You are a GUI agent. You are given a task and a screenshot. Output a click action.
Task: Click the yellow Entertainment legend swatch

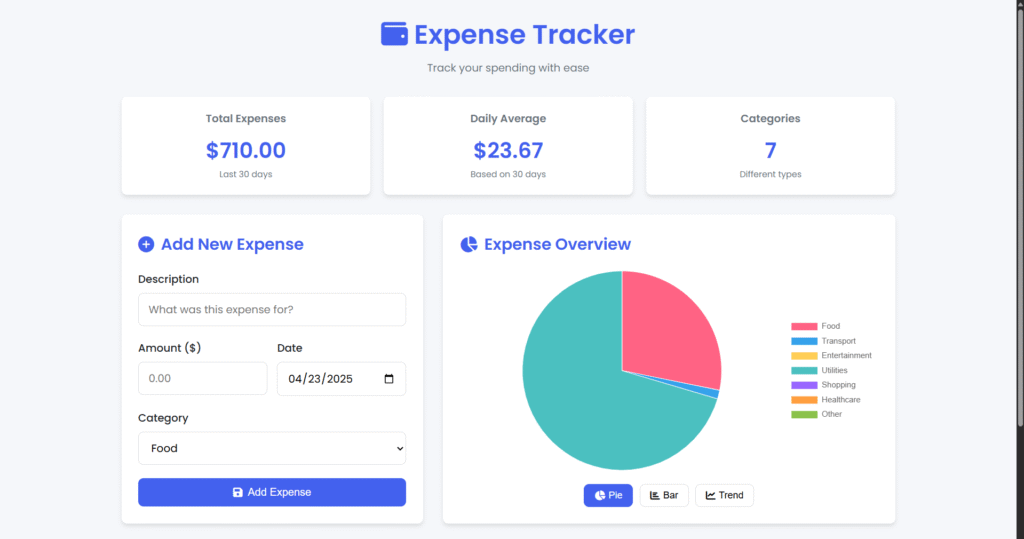tap(804, 356)
